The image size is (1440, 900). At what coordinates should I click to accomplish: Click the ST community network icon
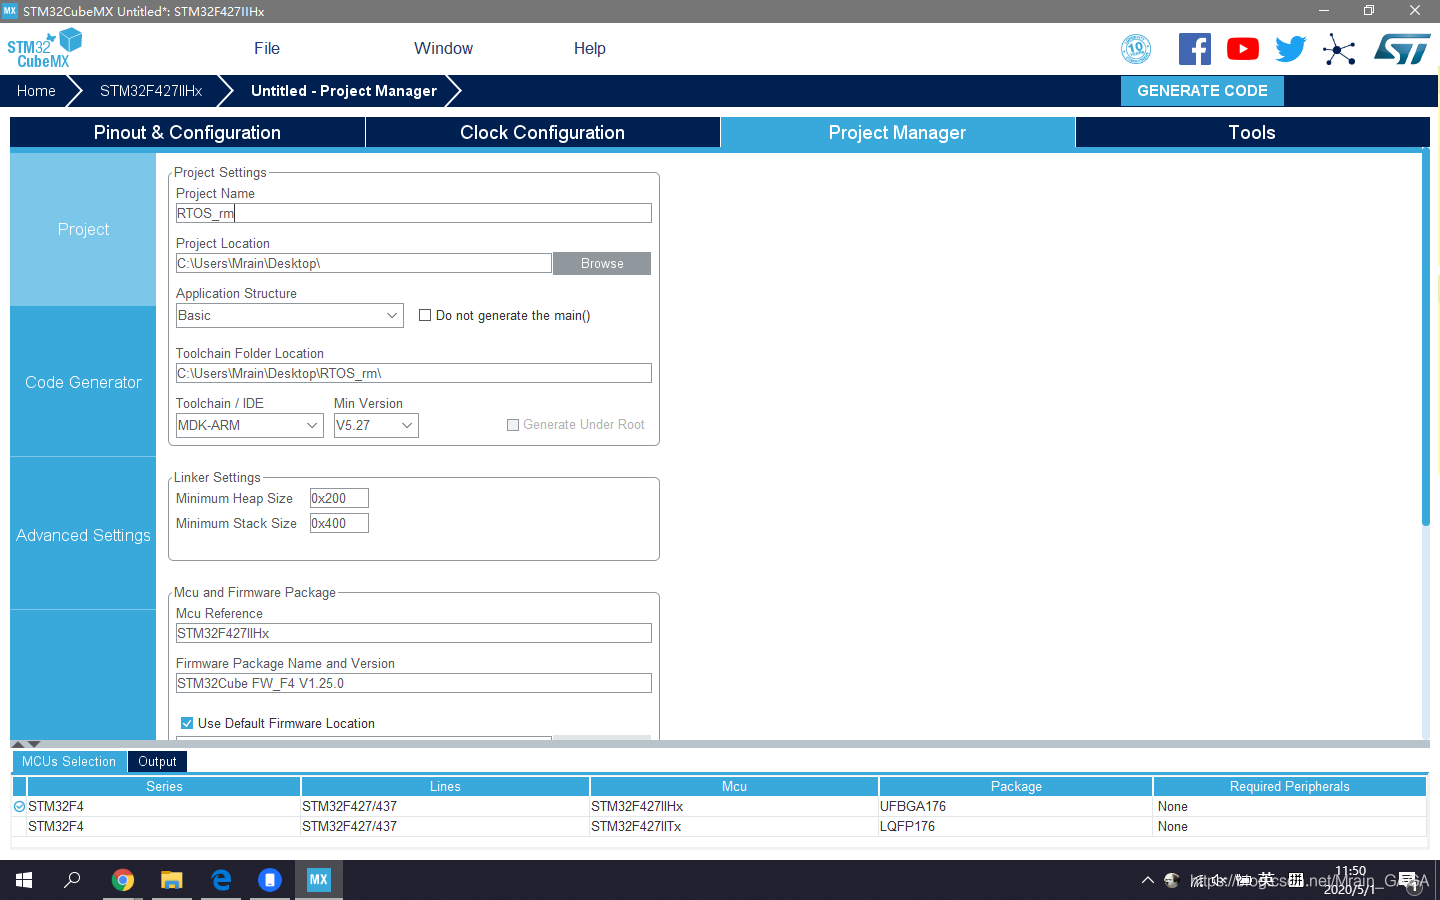click(x=1339, y=49)
